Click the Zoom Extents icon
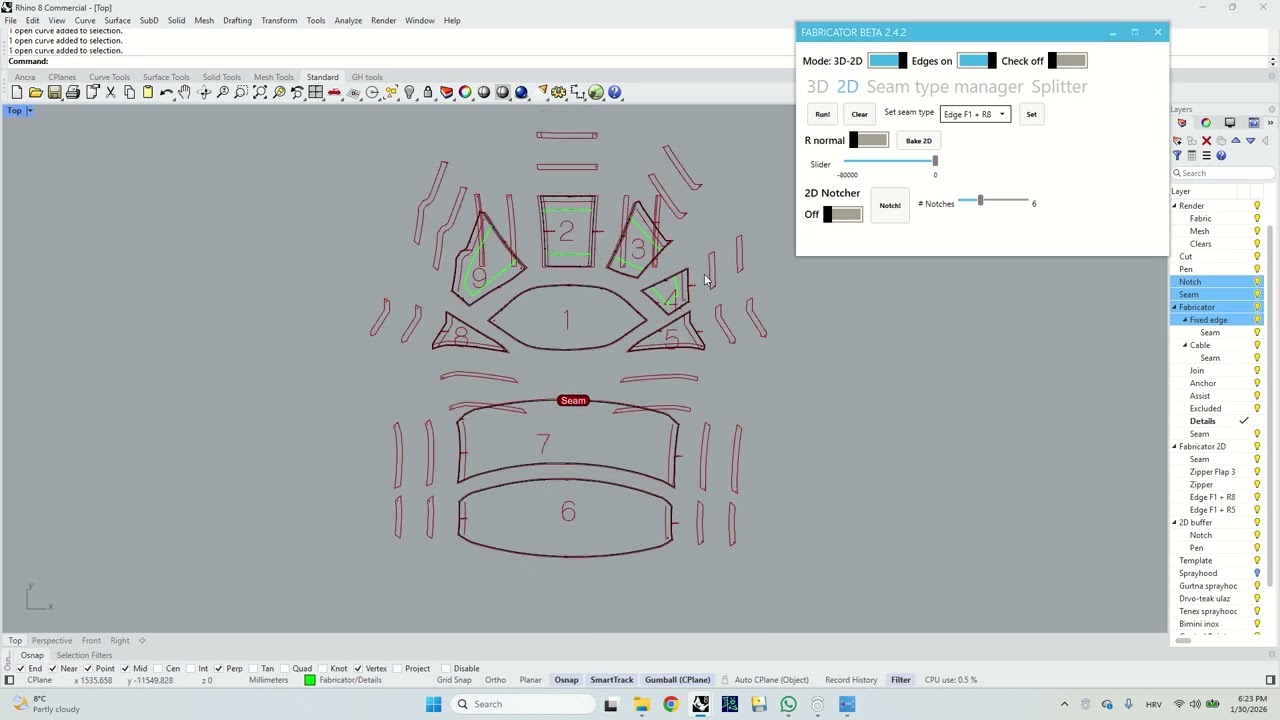This screenshot has width=1280, height=720. [x=260, y=92]
